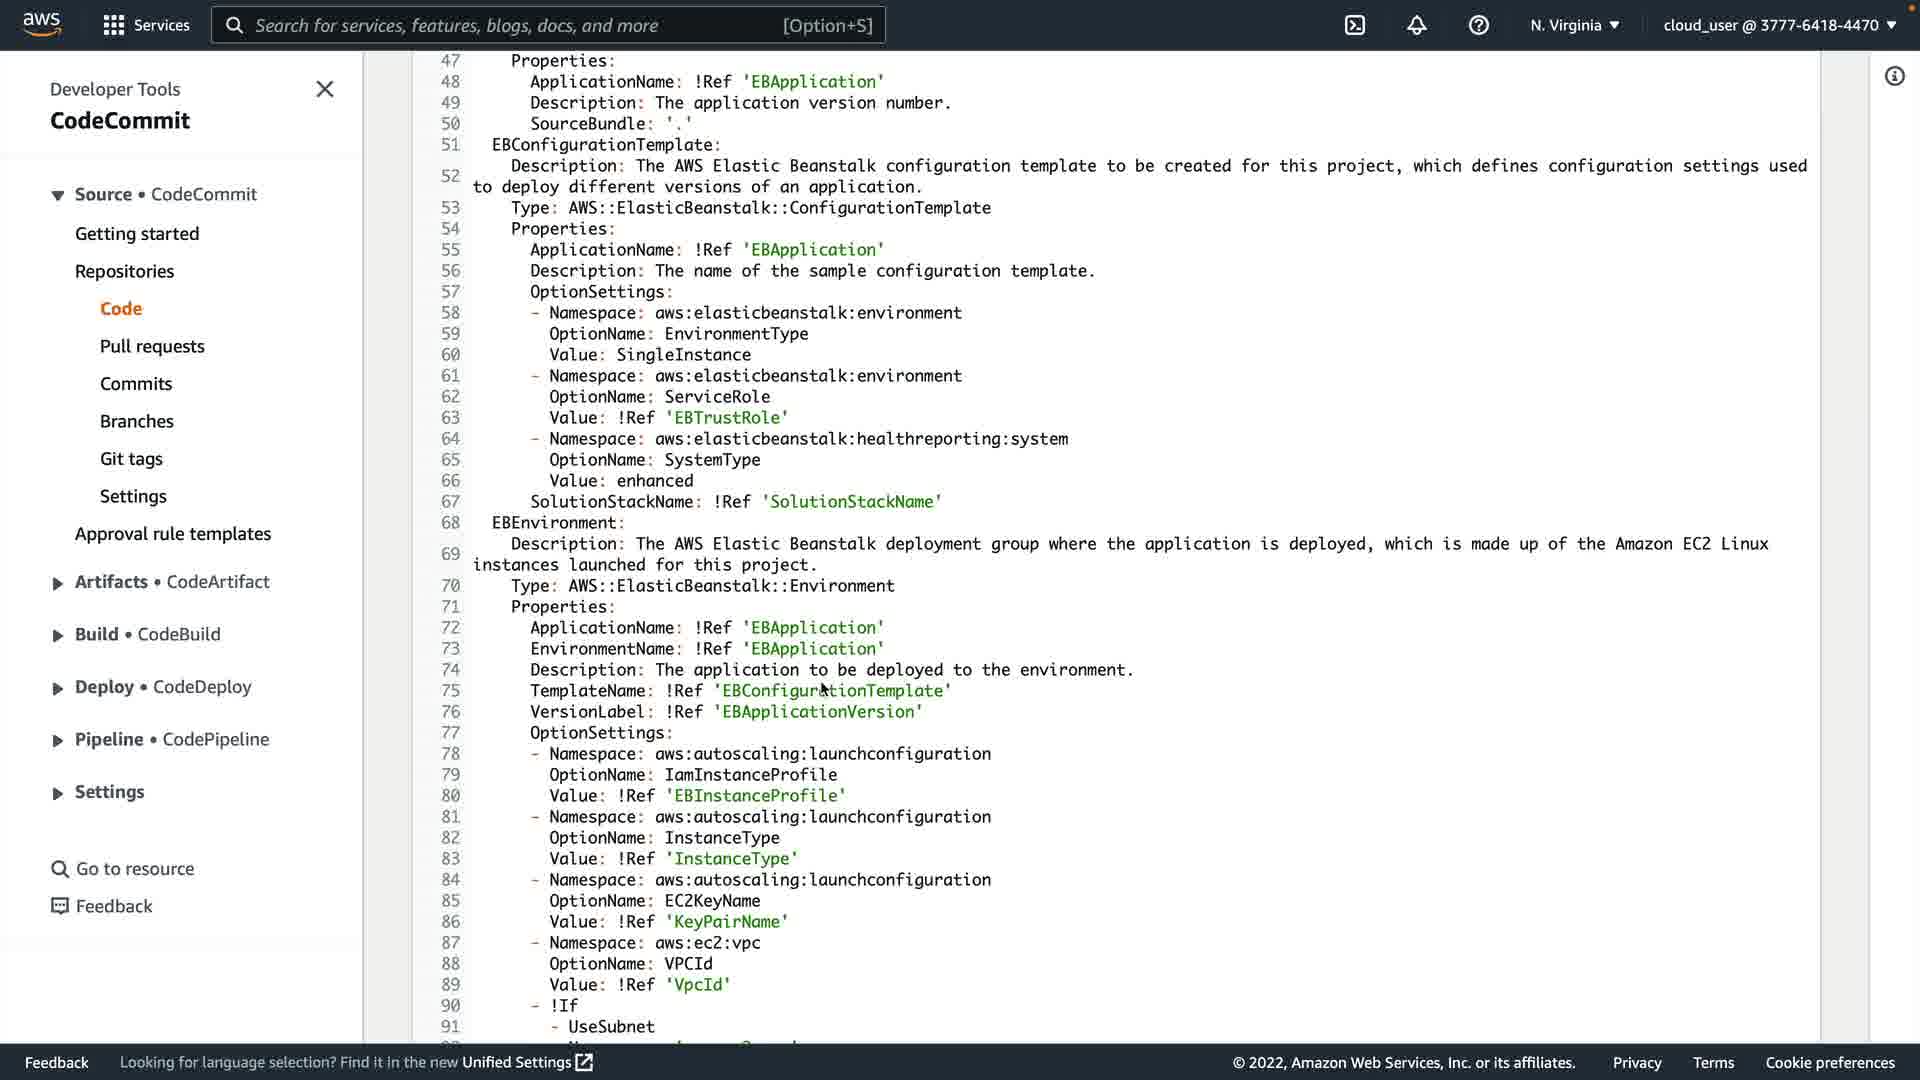Image resolution: width=1920 pixels, height=1080 pixels.
Task: Expand the Artifacts CodeArtifact section
Action: pos(58,583)
